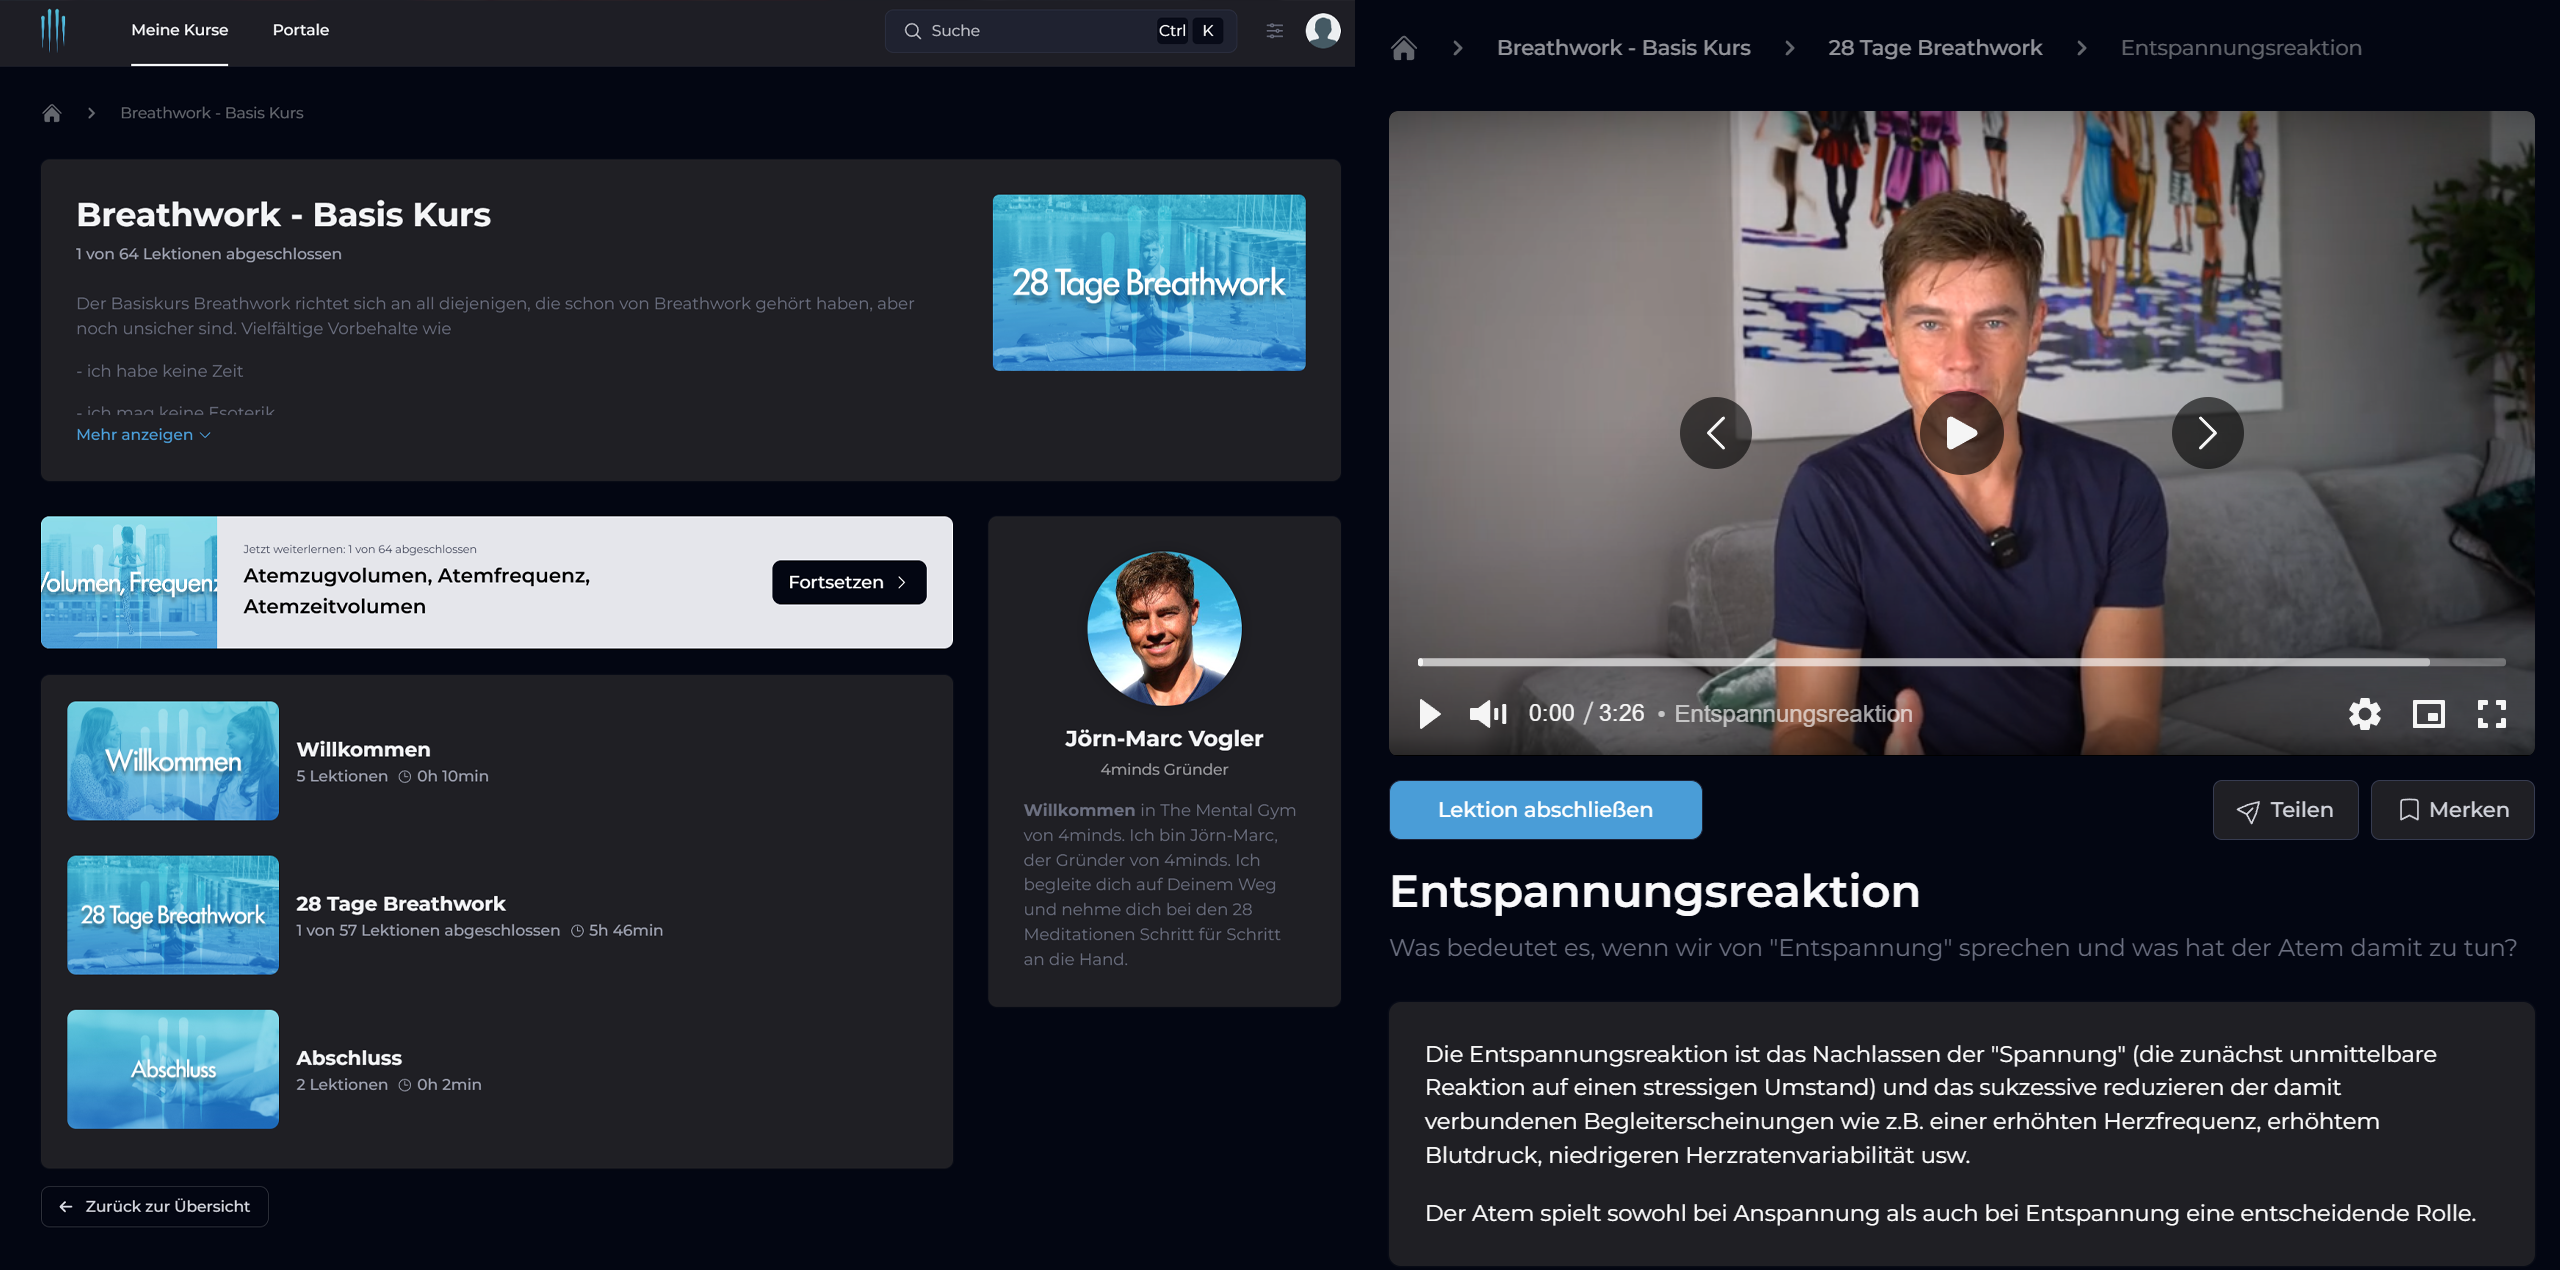Click 'Breathwork - Basis Kurs' in the lesson breadcrumb
This screenshot has height=1270, width=2560.
pos(1623,48)
